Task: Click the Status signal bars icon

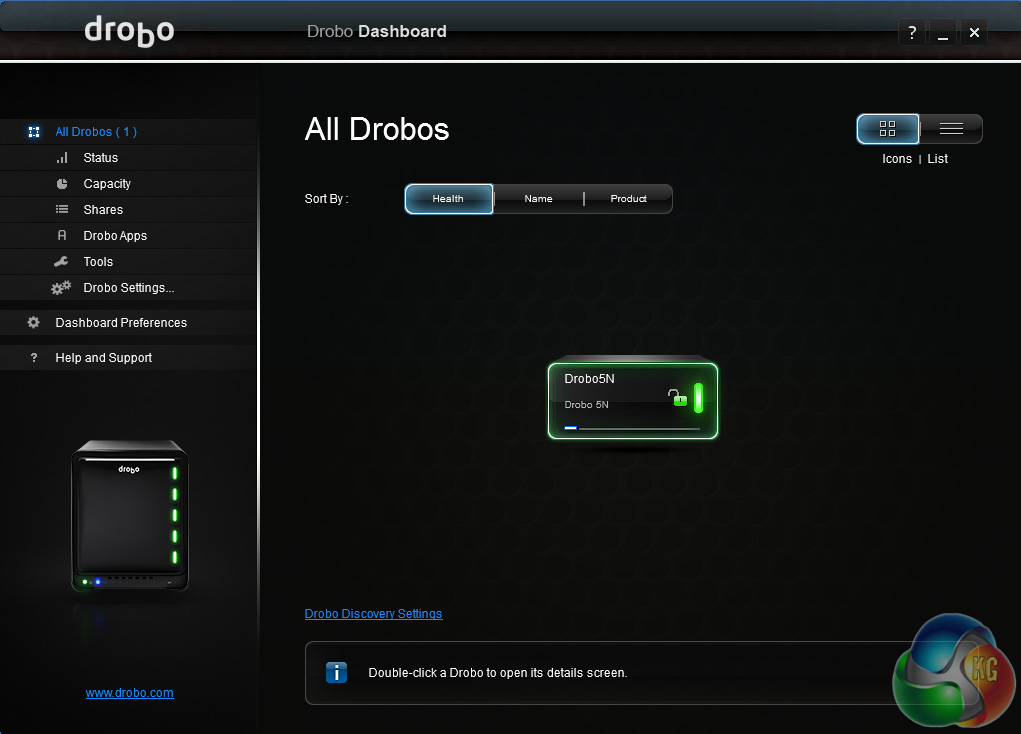Action: 62,158
